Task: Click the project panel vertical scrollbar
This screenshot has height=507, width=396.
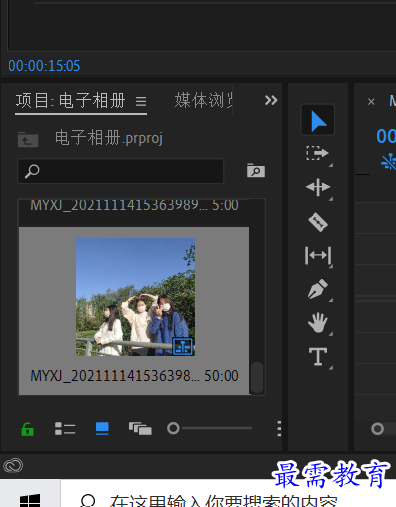Action: pyautogui.click(x=257, y=377)
